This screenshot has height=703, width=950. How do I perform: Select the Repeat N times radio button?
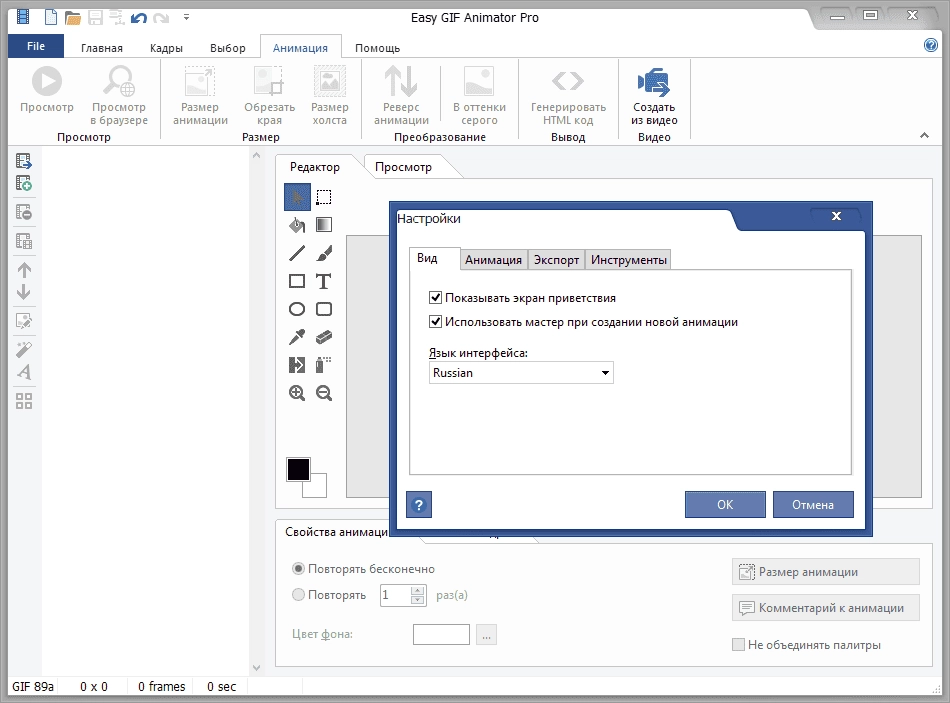pos(298,595)
